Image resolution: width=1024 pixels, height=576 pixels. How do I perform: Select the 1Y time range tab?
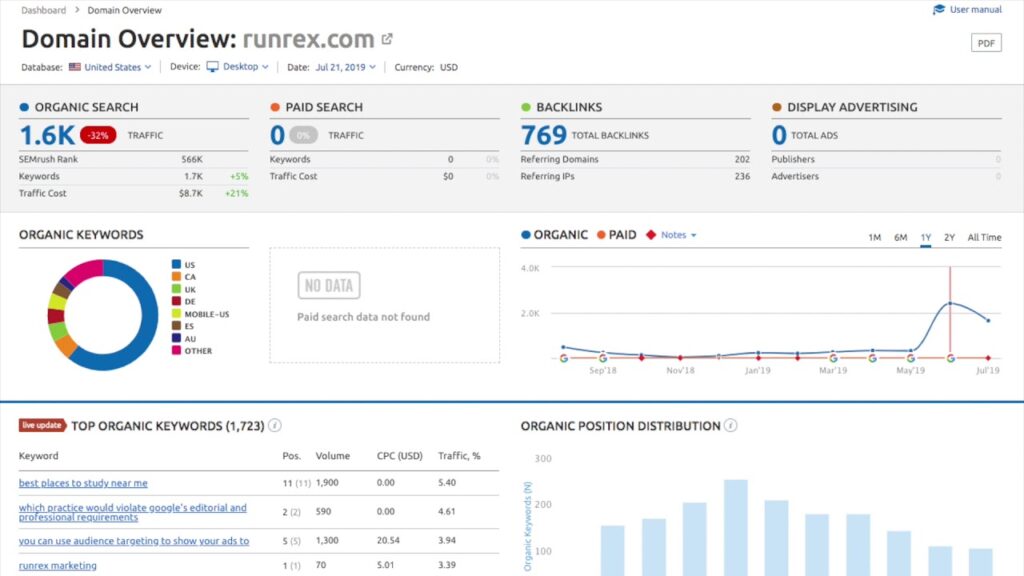tap(925, 237)
